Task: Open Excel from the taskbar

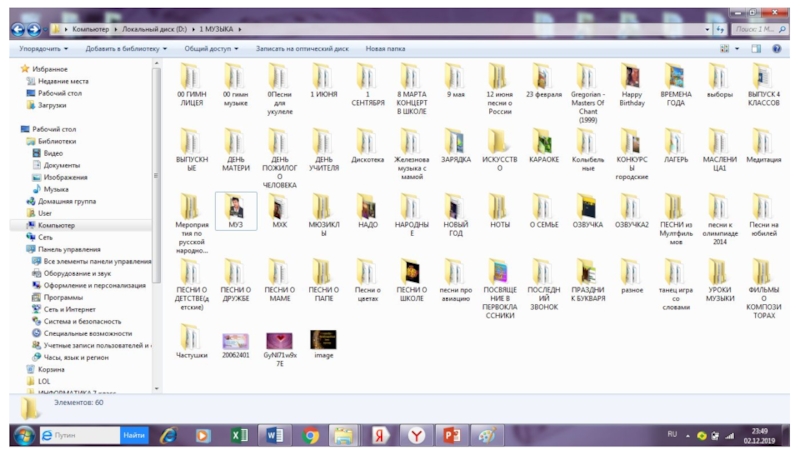Action: [239, 435]
